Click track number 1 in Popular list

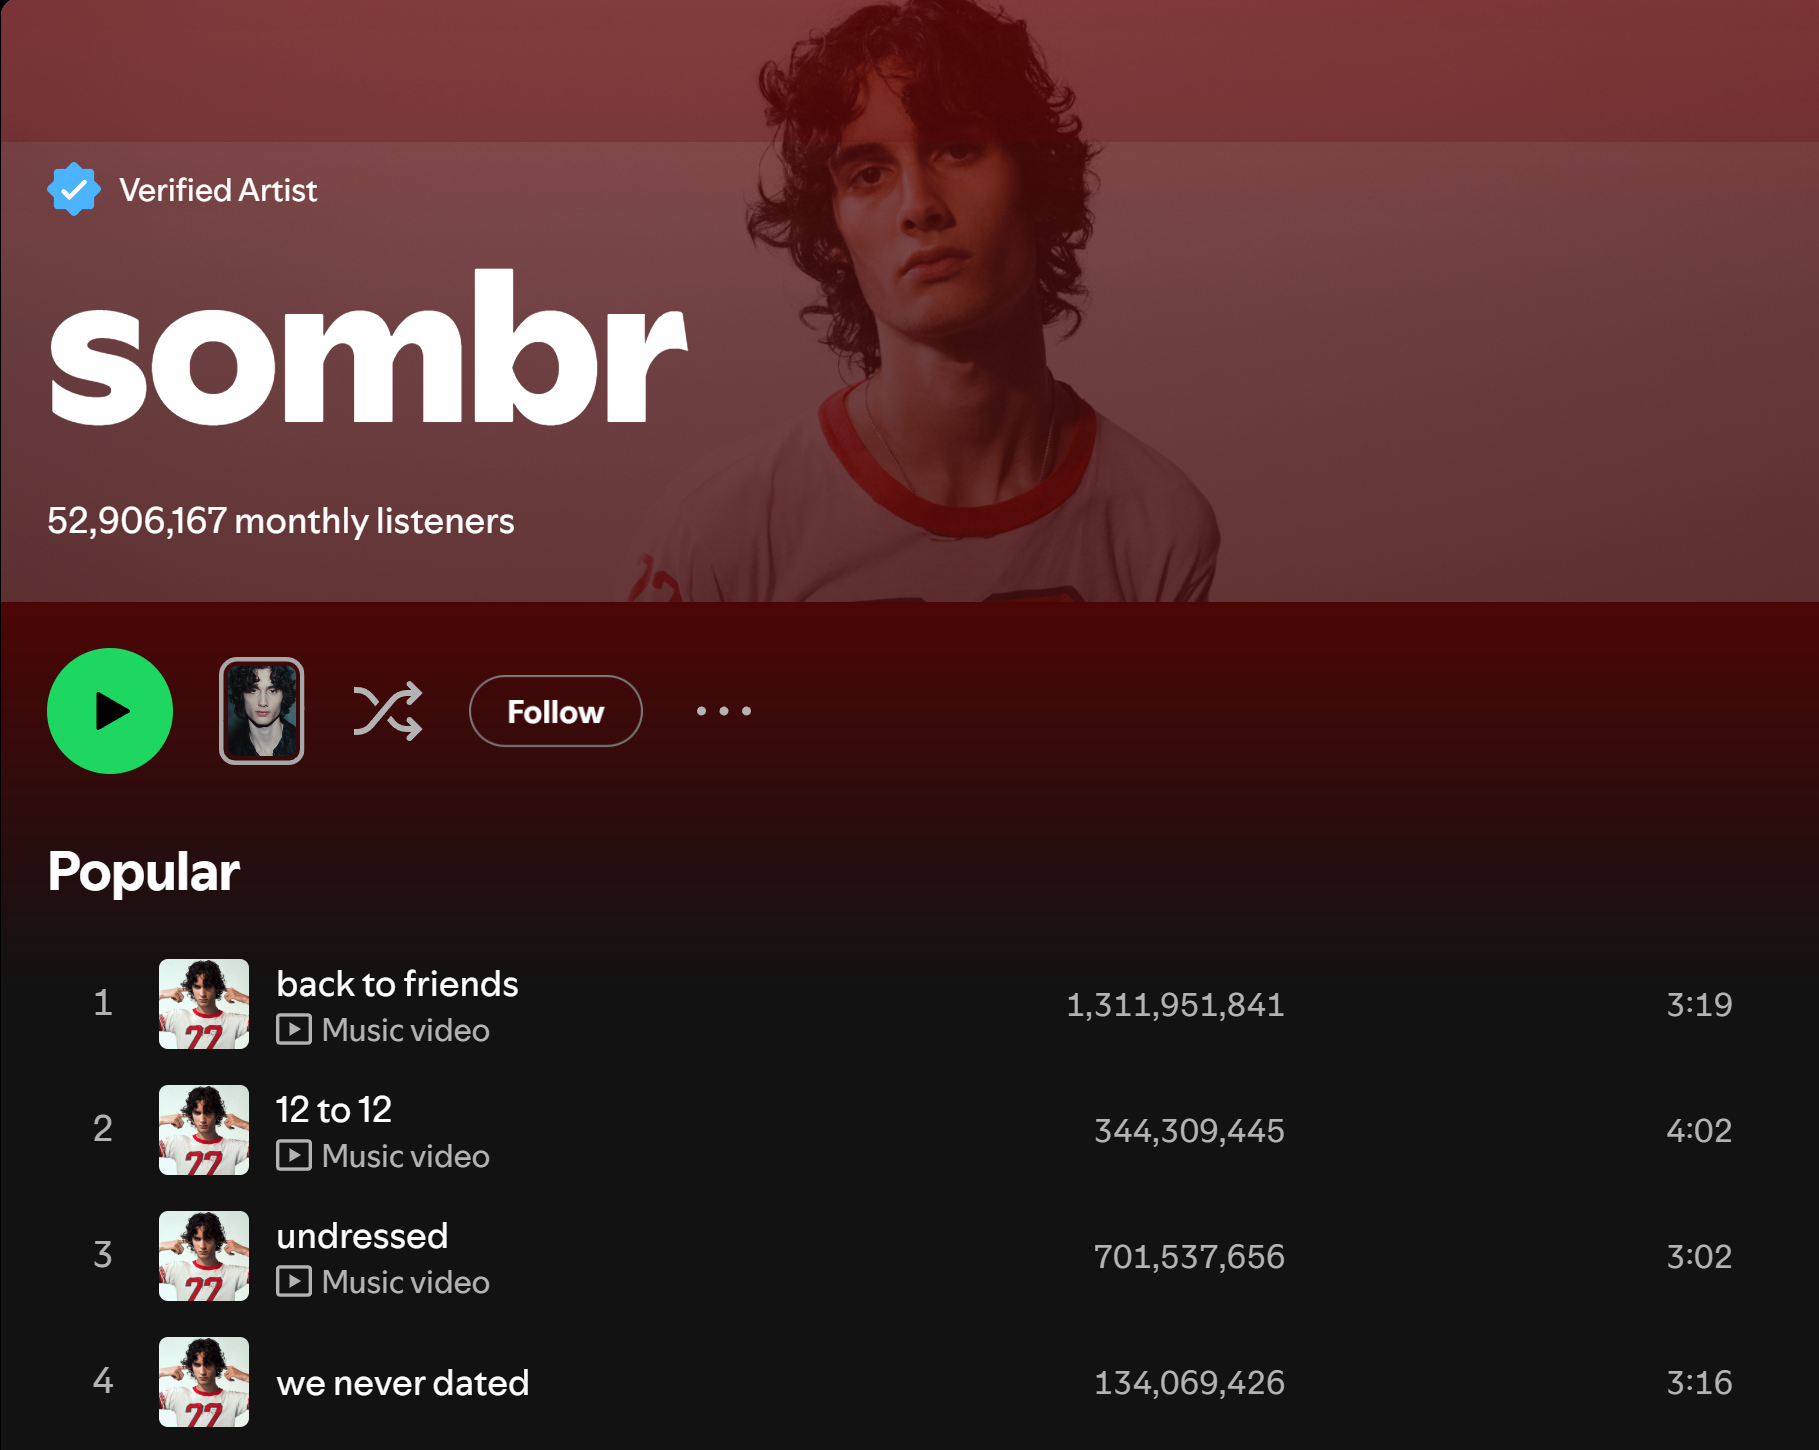(102, 1003)
